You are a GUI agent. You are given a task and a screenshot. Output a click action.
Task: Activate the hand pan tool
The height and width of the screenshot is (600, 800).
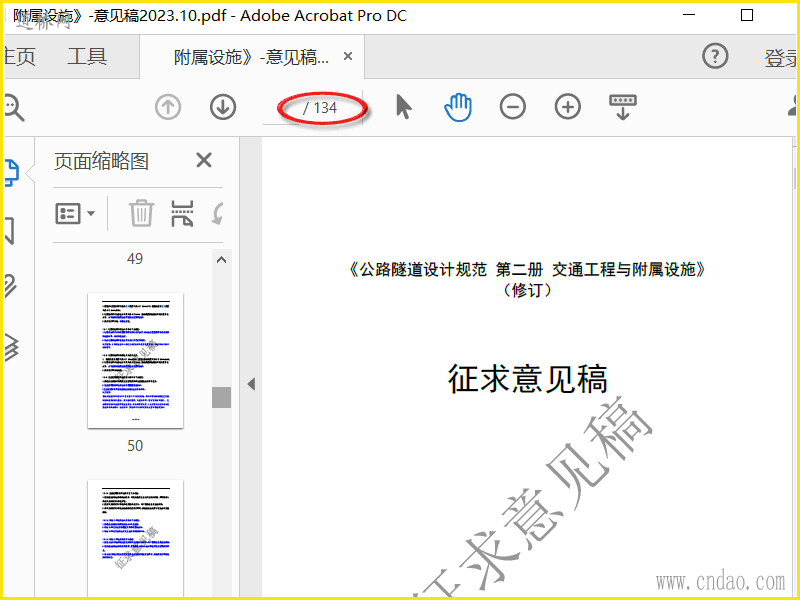458,107
